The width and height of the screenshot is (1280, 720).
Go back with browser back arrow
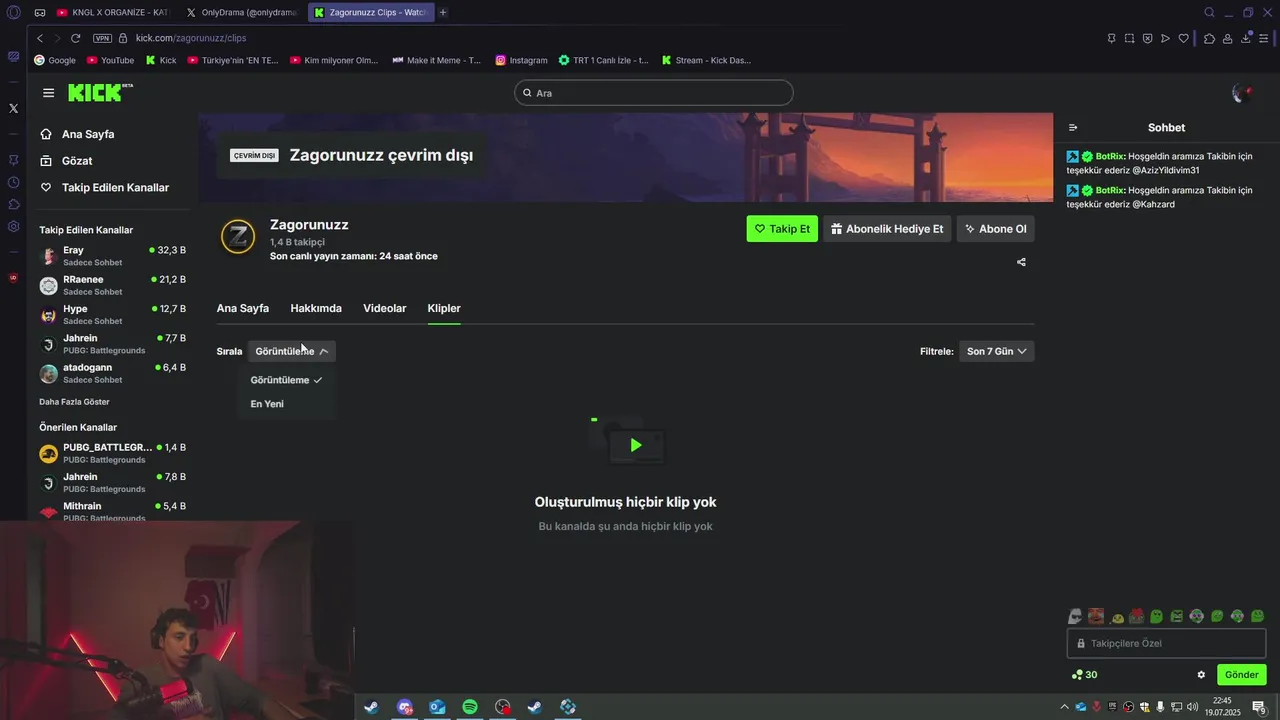coord(40,38)
